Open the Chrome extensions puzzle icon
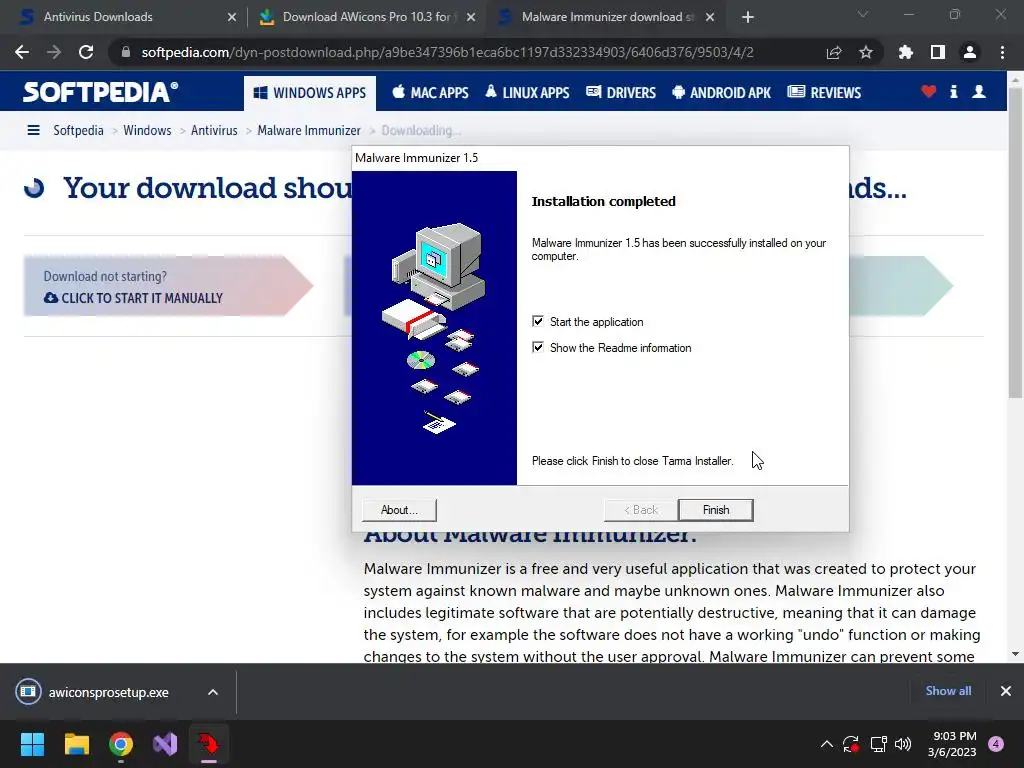1024x768 pixels. pyautogui.click(x=906, y=52)
